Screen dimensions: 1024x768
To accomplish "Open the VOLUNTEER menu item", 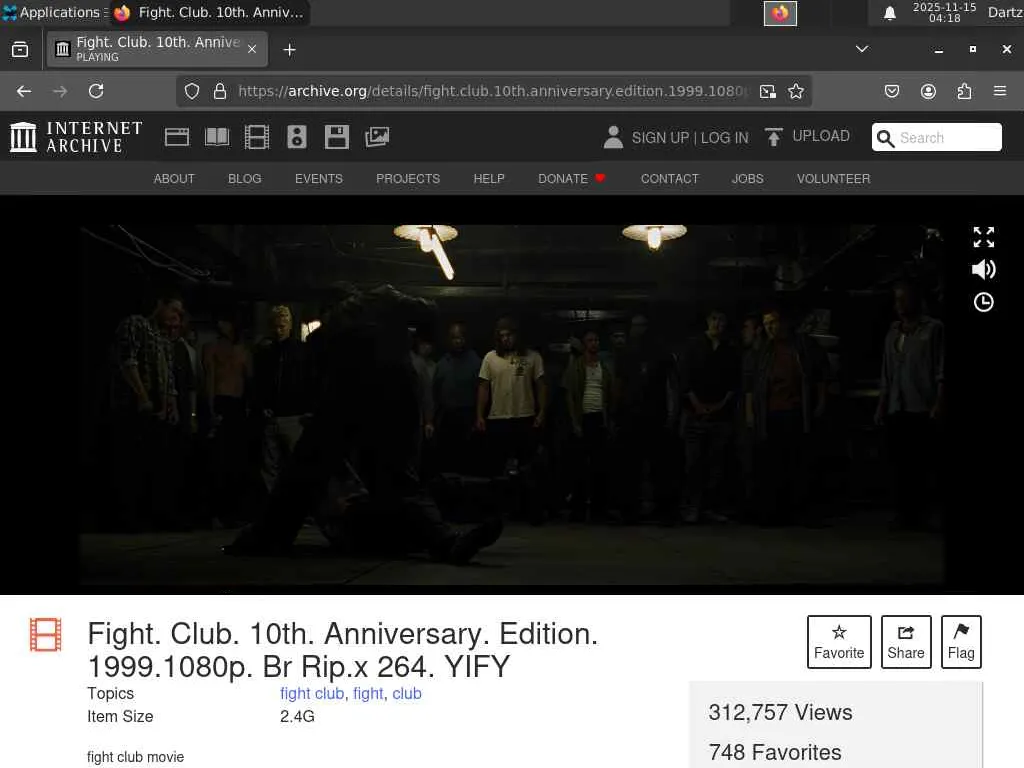I will click(833, 178).
